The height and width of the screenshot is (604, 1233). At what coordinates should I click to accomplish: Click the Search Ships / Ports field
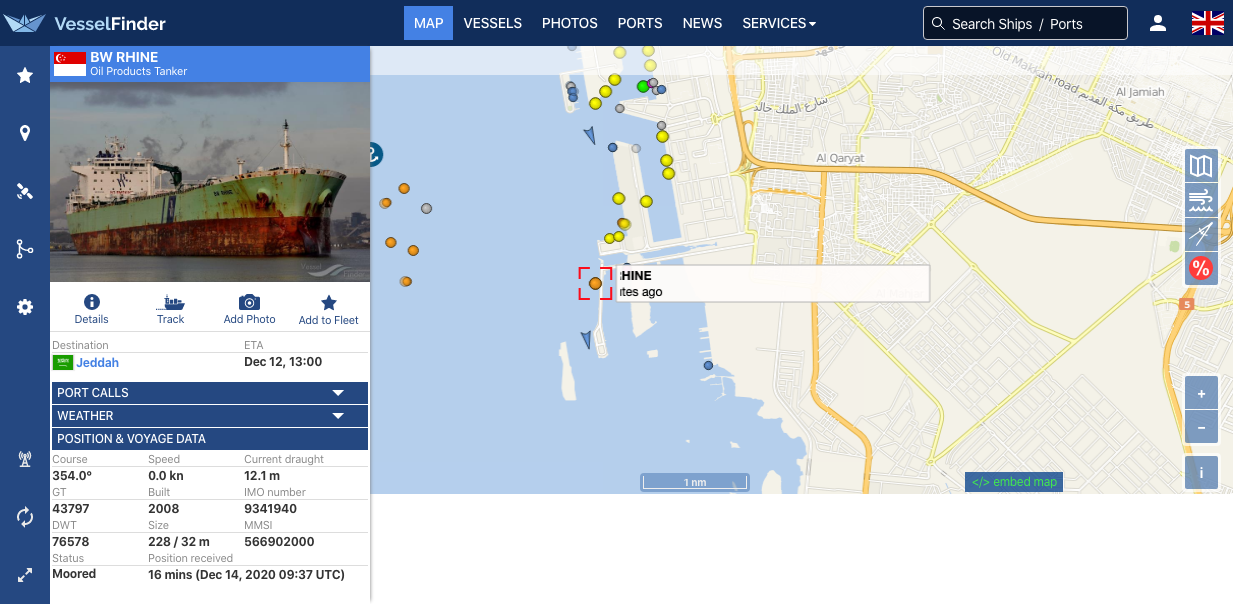click(x=1025, y=23)
